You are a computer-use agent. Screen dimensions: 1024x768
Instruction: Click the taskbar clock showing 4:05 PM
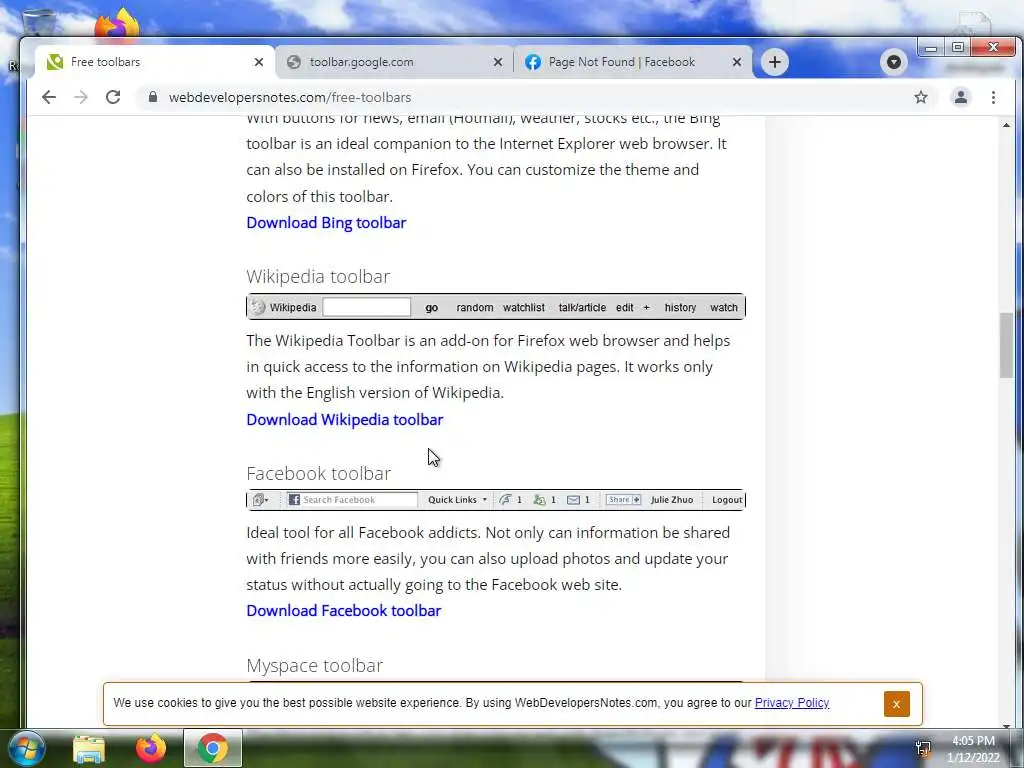tap(973, 749)
